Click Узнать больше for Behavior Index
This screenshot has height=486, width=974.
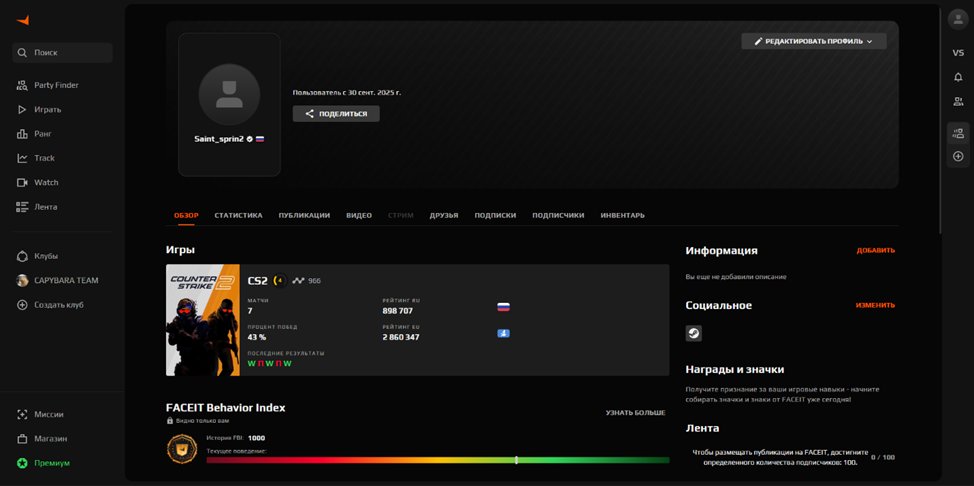pyautogui.click(x=635, y=413)
